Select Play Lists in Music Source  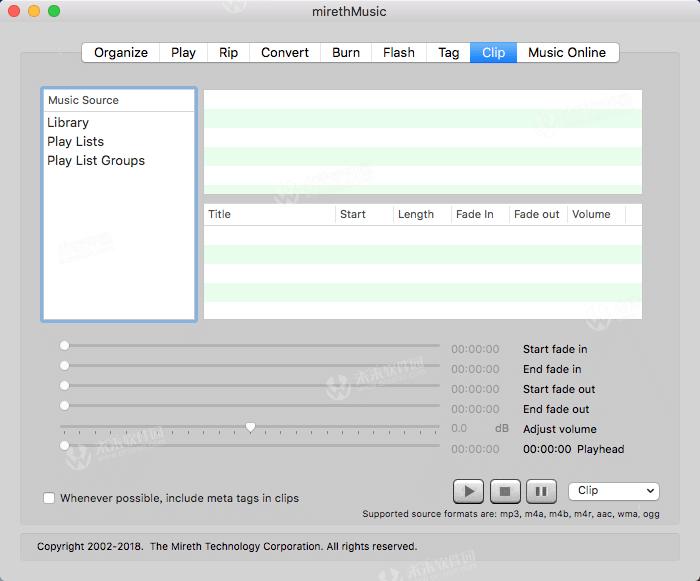75,142
